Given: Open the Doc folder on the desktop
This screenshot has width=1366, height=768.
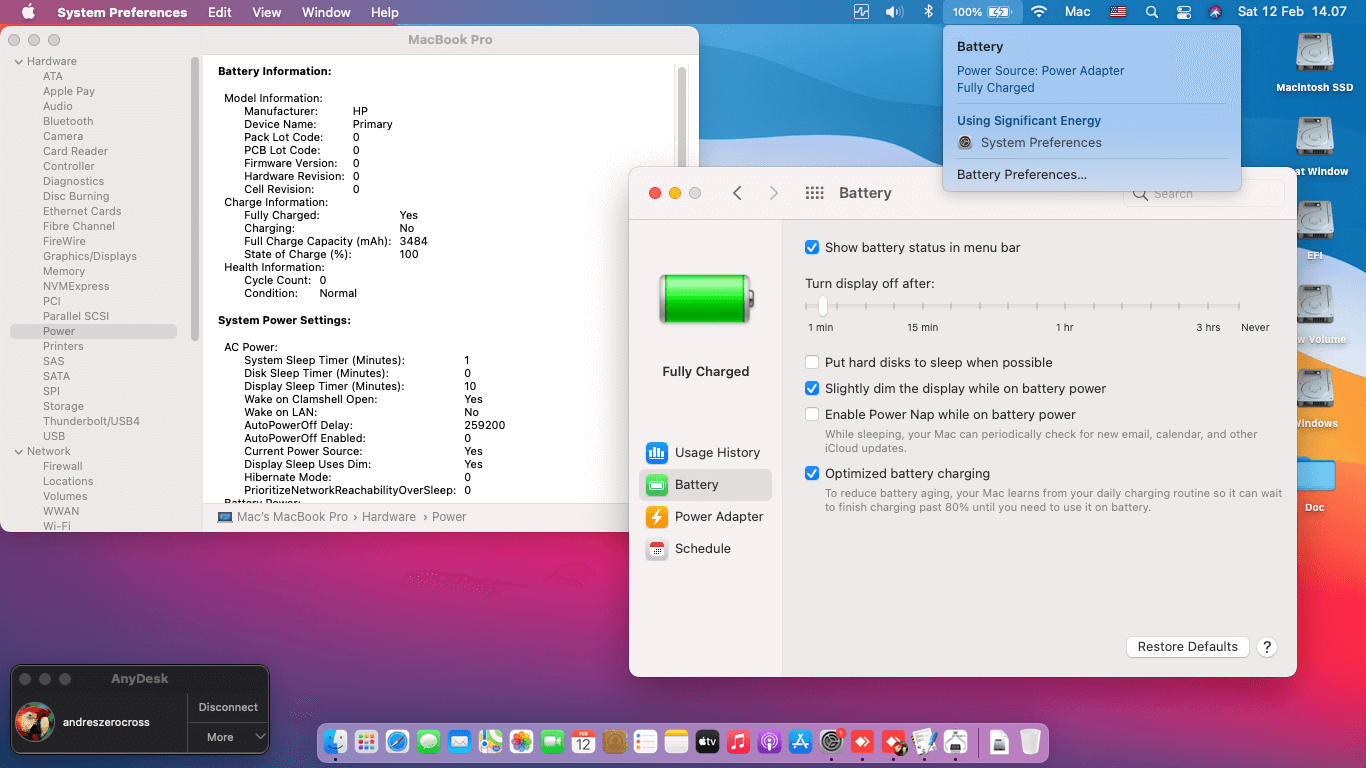Looking at the screenshot, I should tap(1314, 485).
